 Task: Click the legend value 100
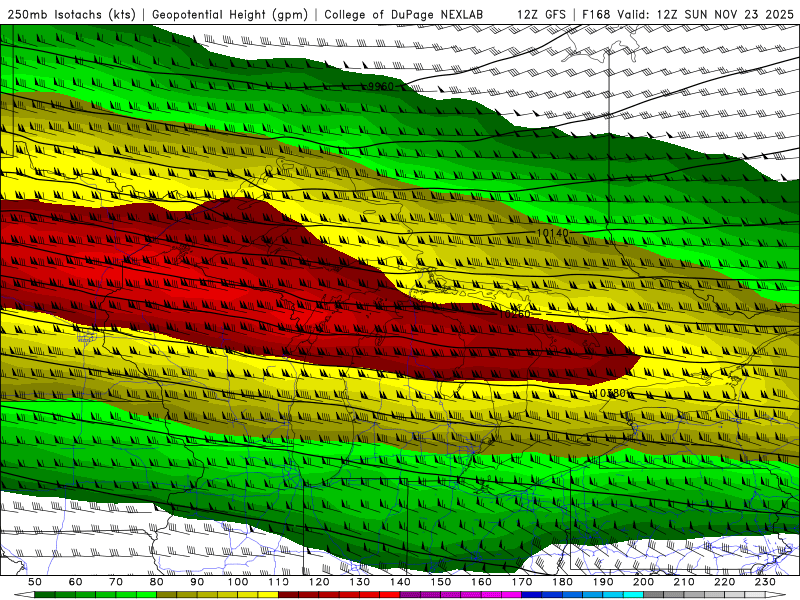[x=238, y=582]
